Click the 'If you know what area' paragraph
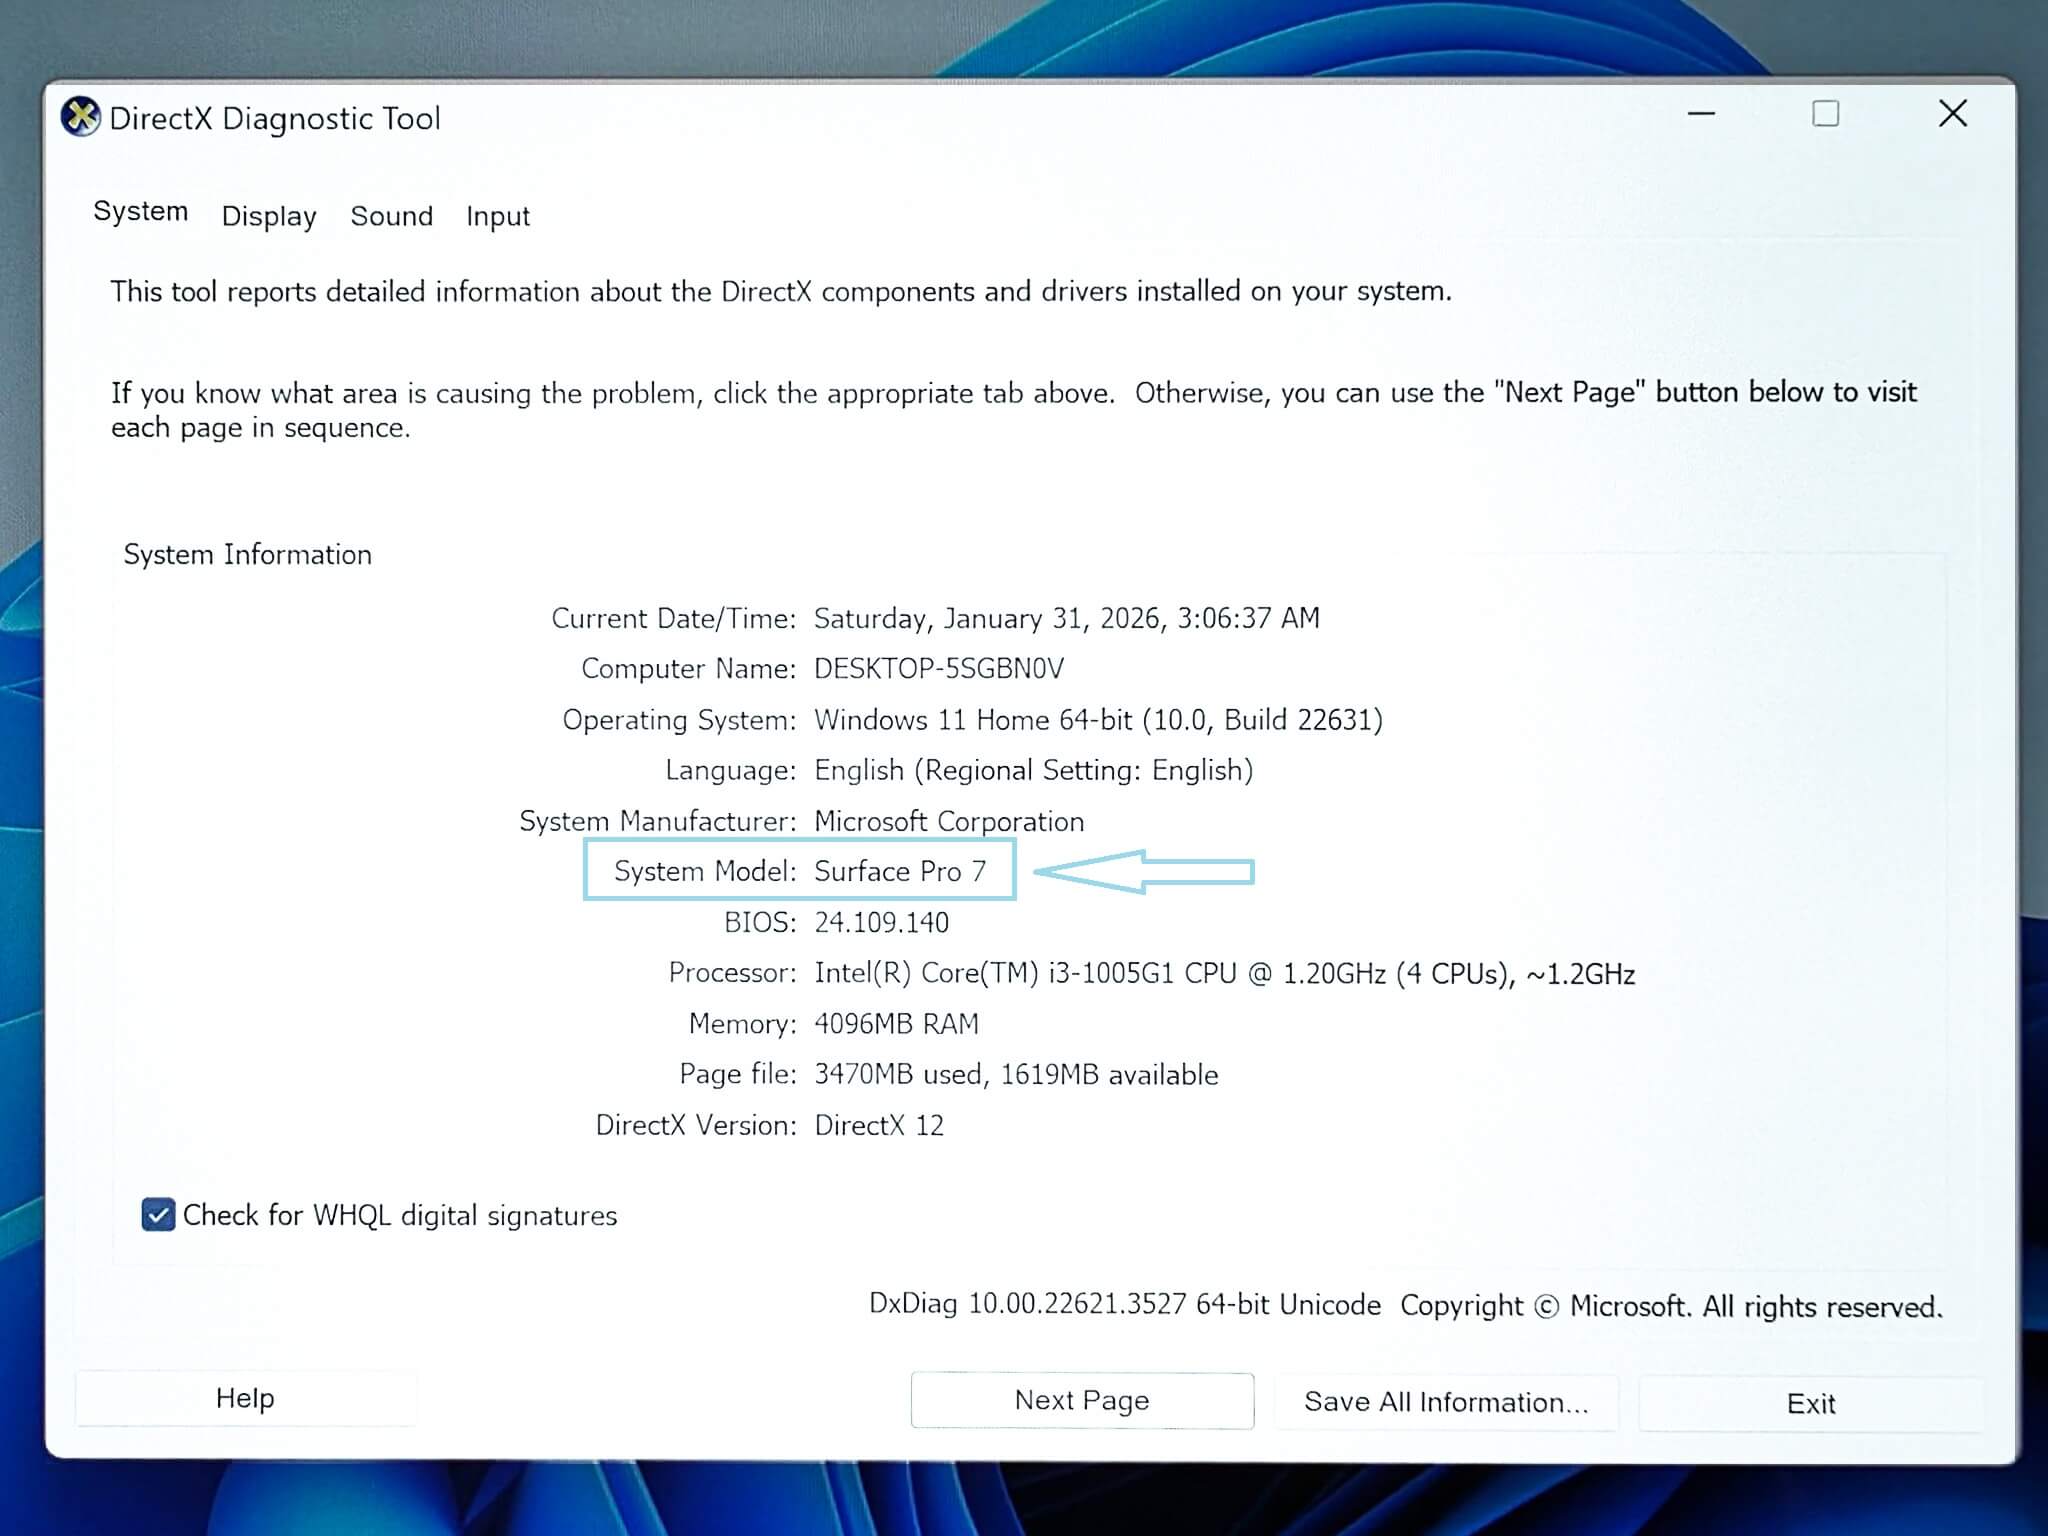This screenshot has width=2048, height=1536. (x=1014, y=409)
